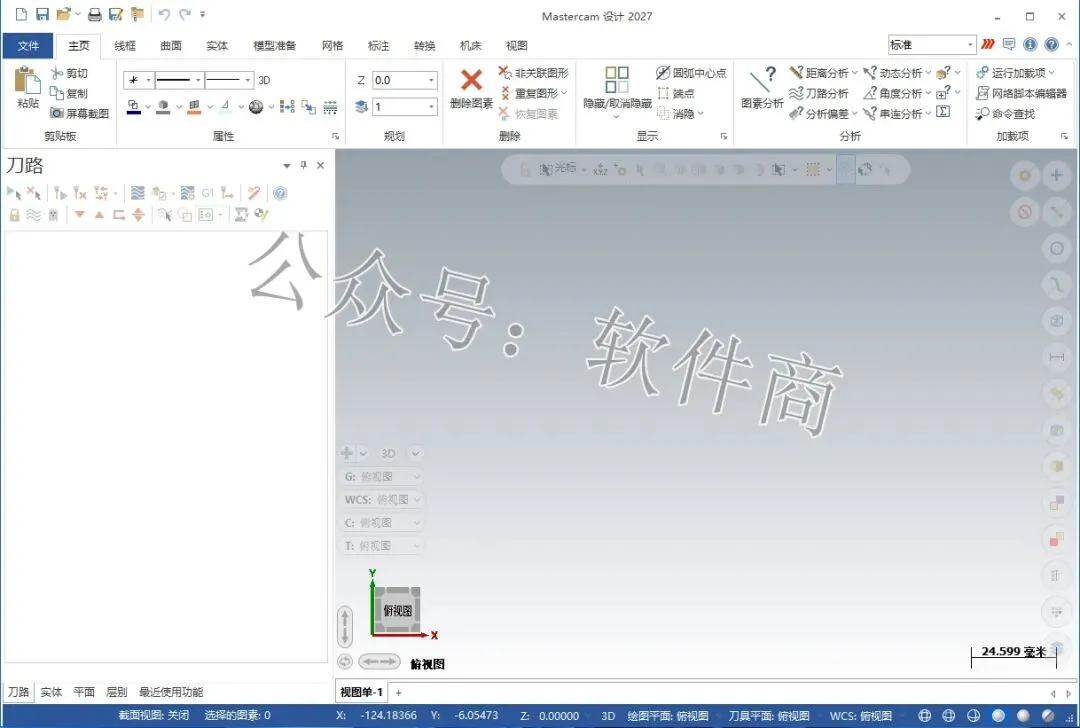Image resolution: width=1080 pixels, height=728 pixels.
Task: Click the red up-triangle in 刀路 toolbar
Action: pos(99,215)
